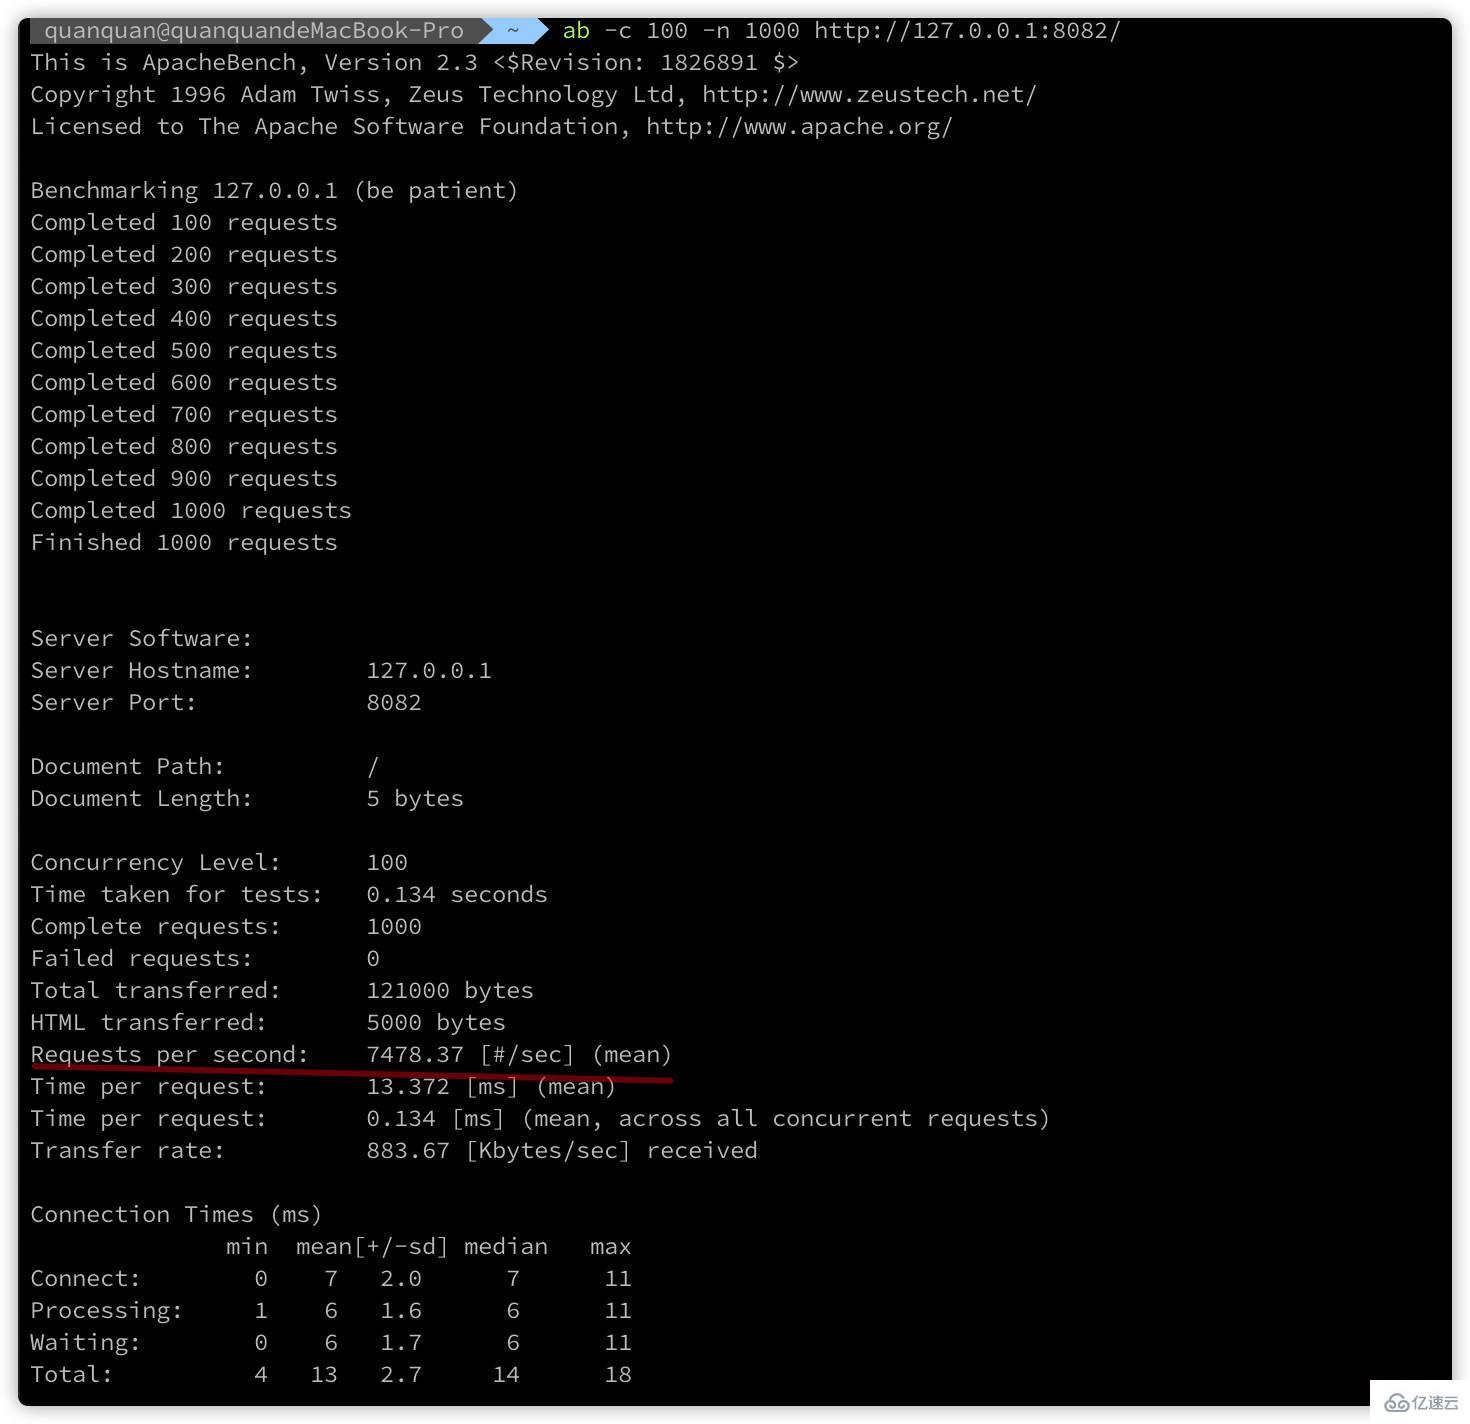Click the Concurrency Level value 100
The width and height of the screenshot is (1470, 1424).
[387, 862]
